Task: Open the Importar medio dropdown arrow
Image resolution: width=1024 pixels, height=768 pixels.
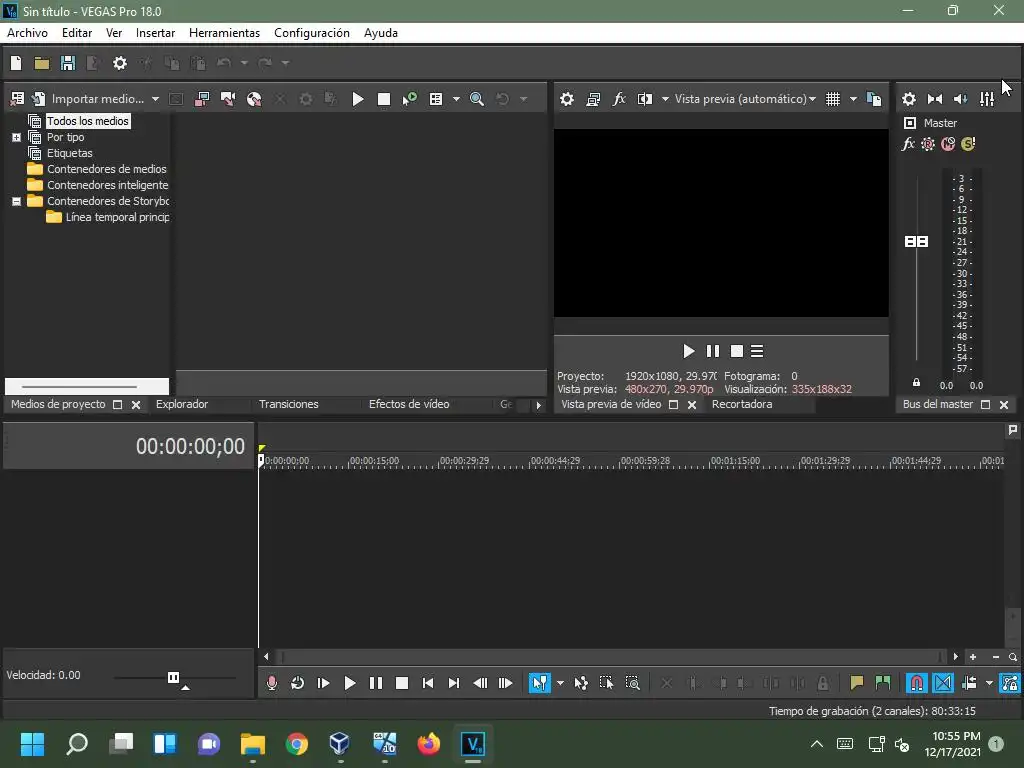Action: click(155, 99)
